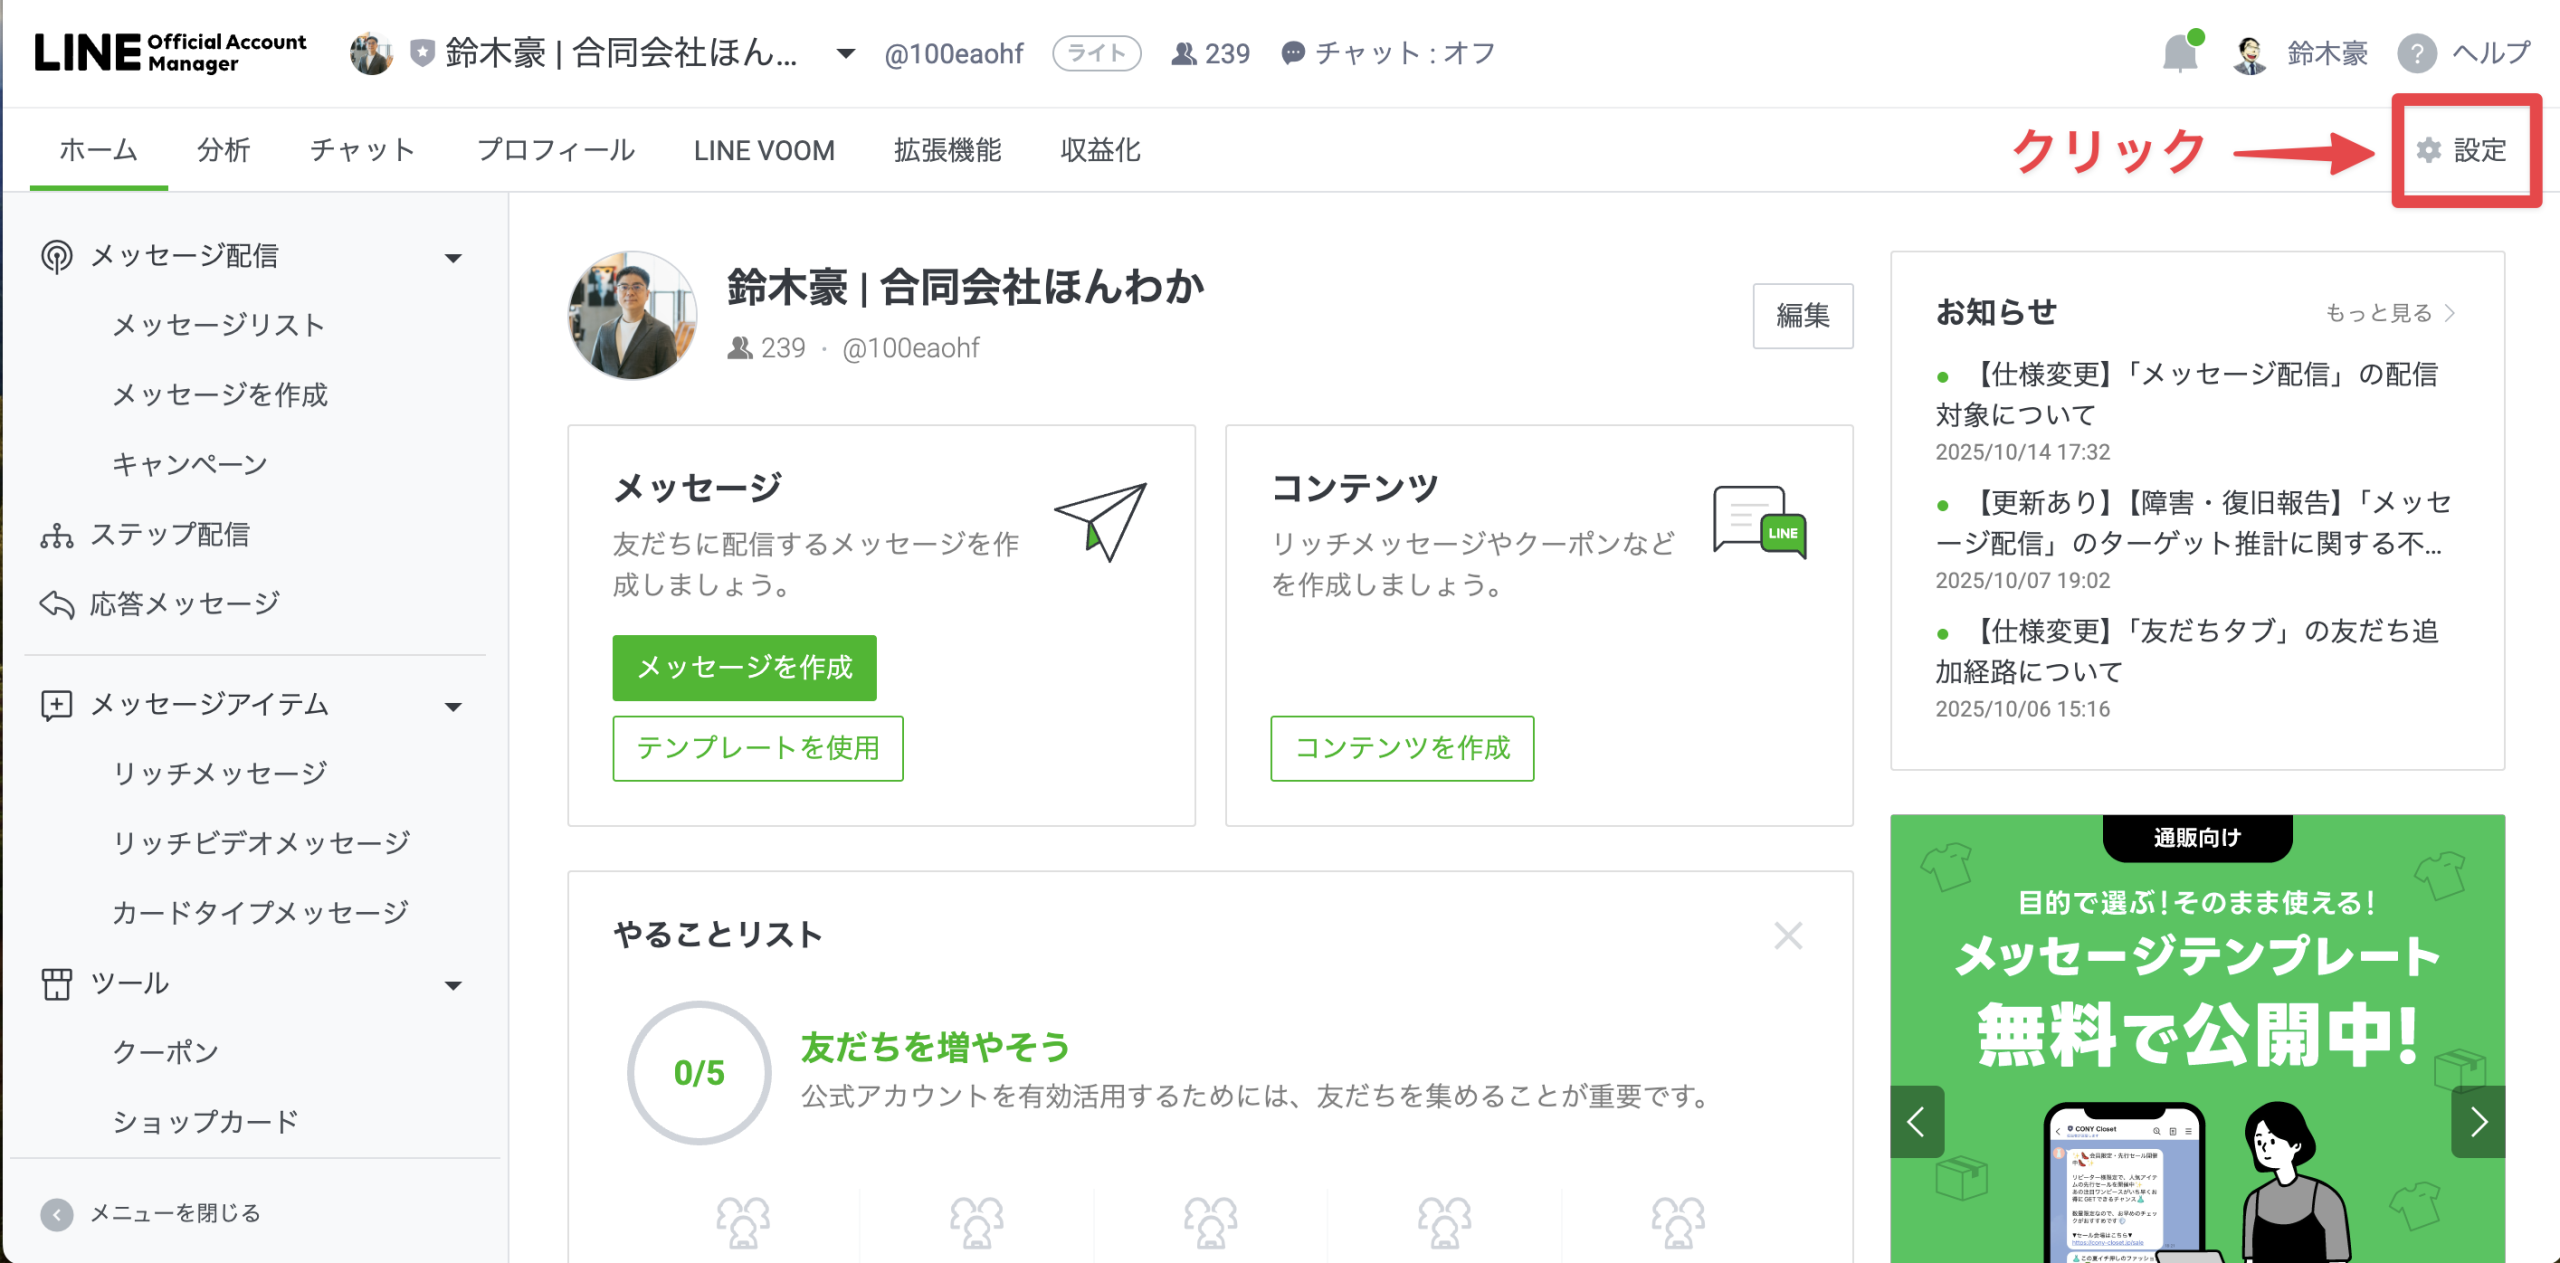
Task: Show next banner with right arrow
Action: [2478, 1122]
